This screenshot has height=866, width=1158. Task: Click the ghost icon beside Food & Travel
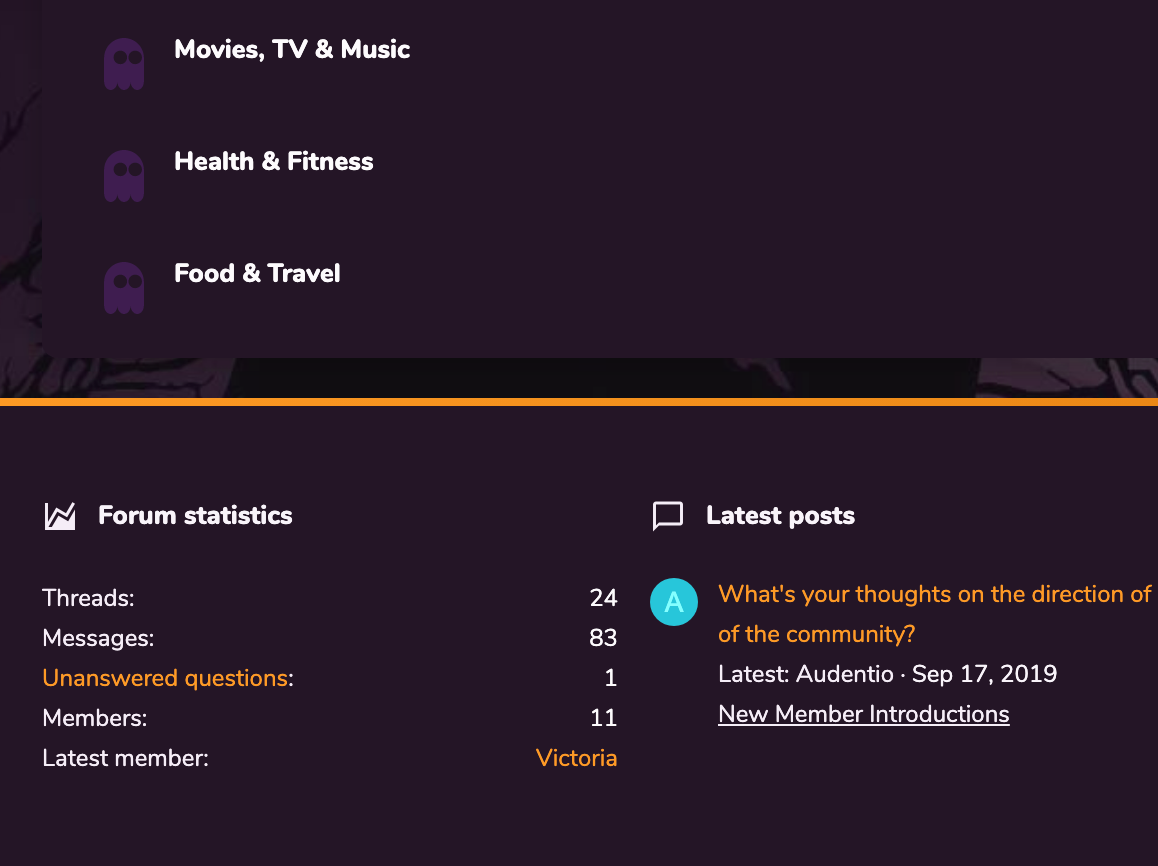coord(124,288)
